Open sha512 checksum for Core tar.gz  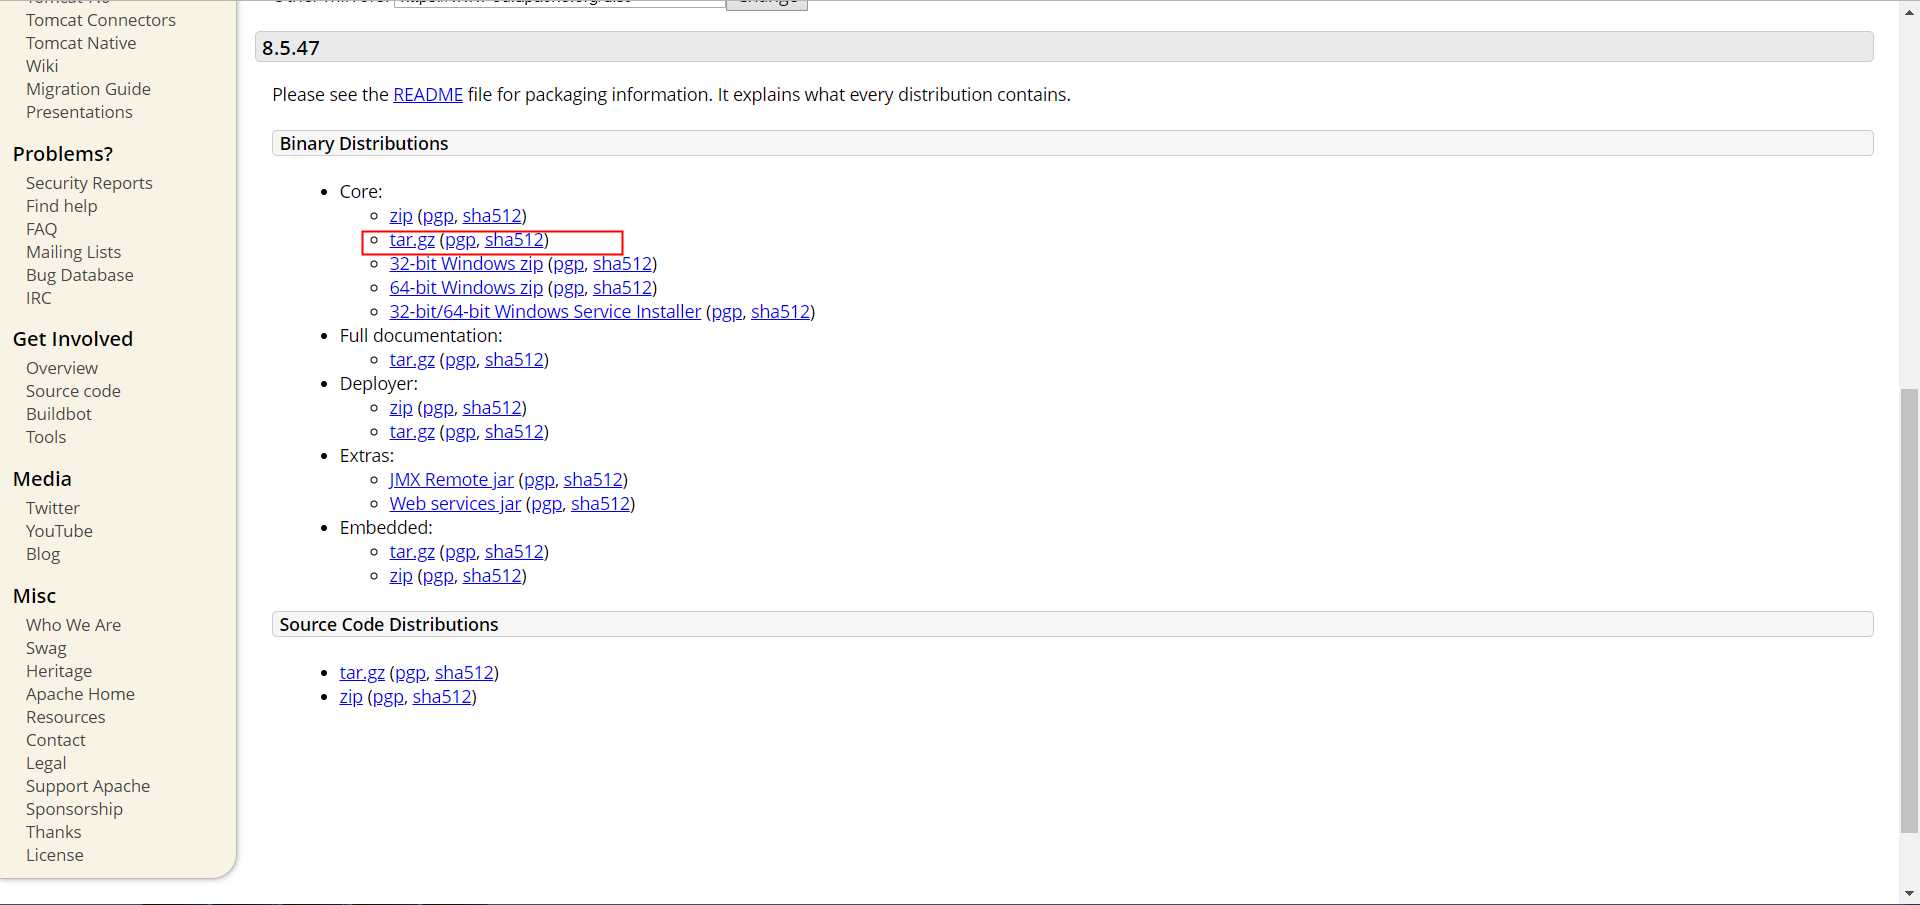[514, 240]
